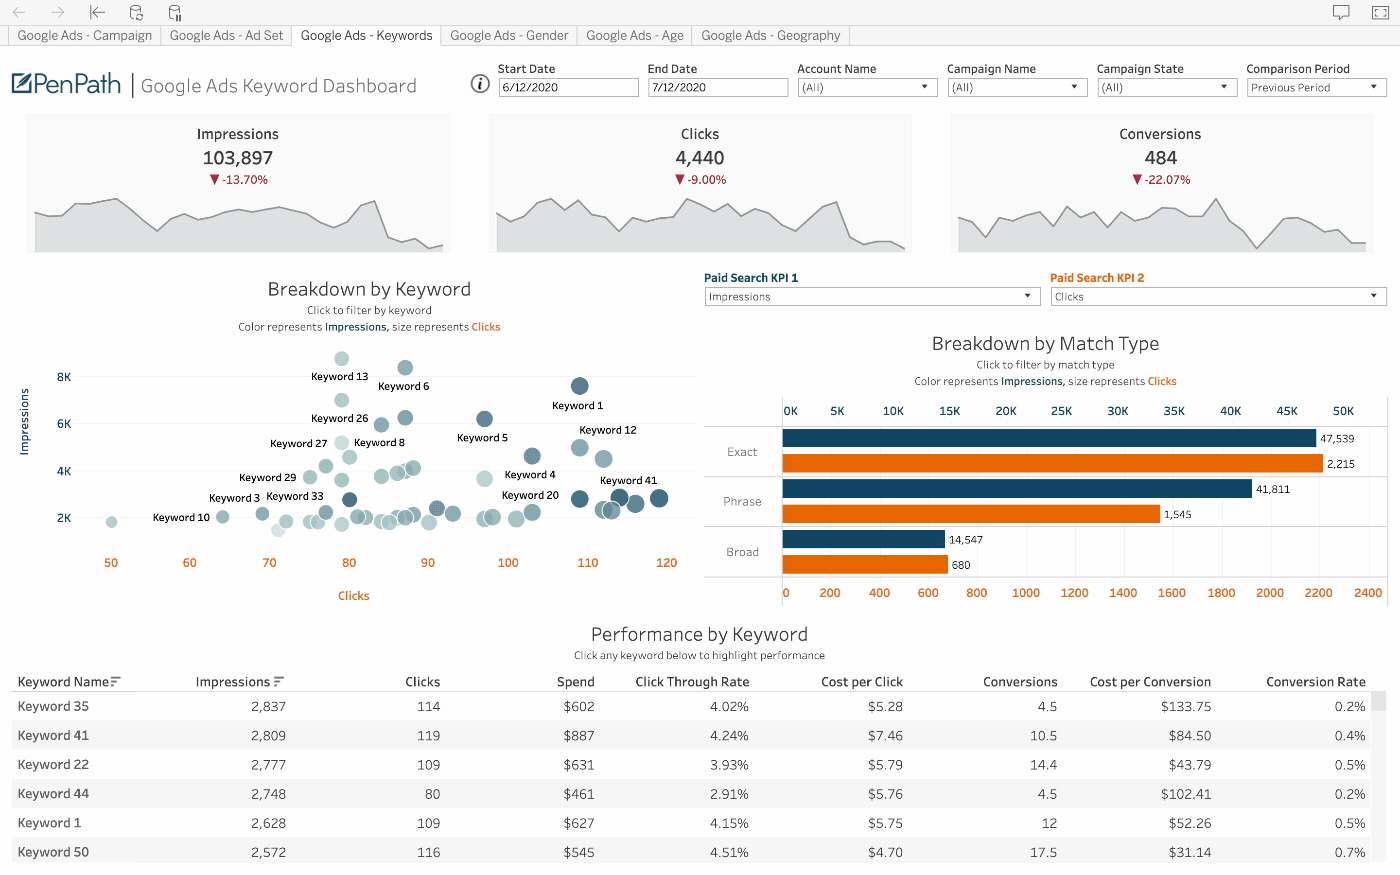
Task: Click the redo forward arrow icon
Action: pos(57,12)
